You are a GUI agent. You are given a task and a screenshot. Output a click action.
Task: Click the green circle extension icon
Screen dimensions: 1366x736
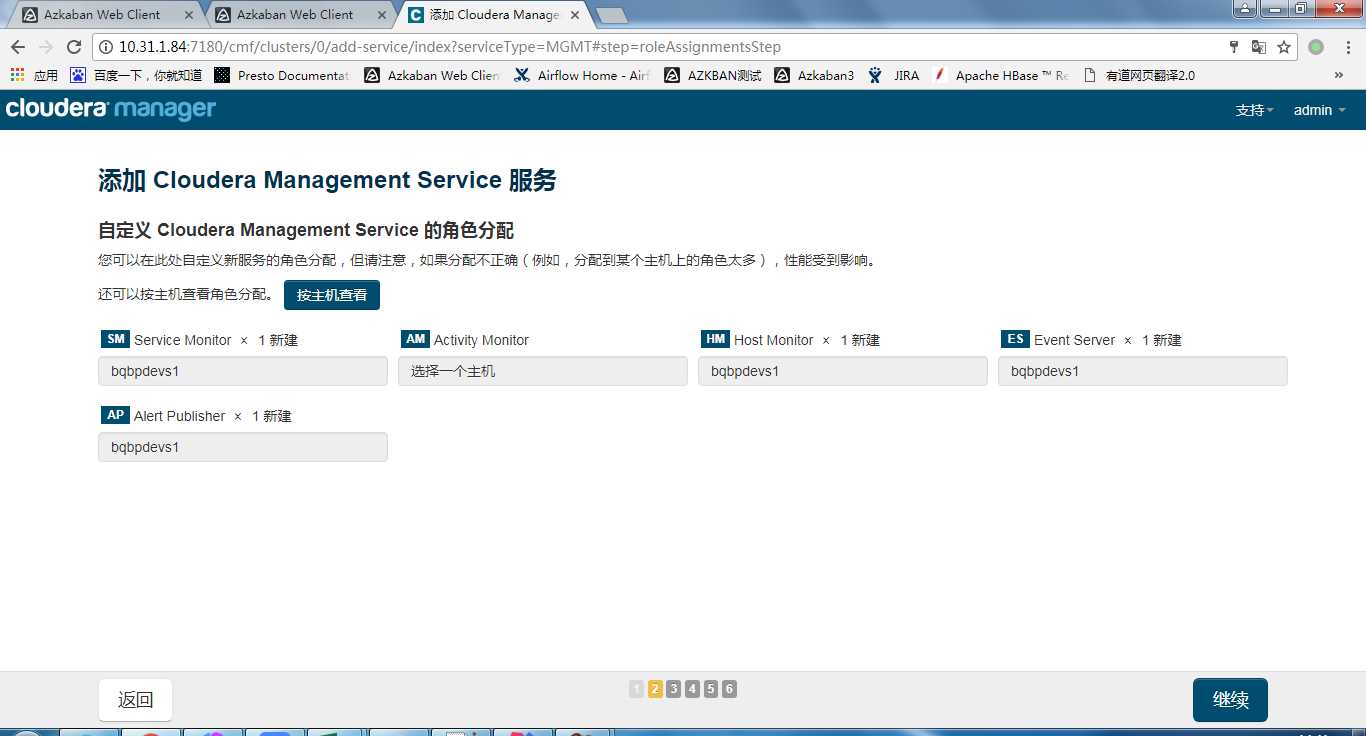coord(1316,47)
